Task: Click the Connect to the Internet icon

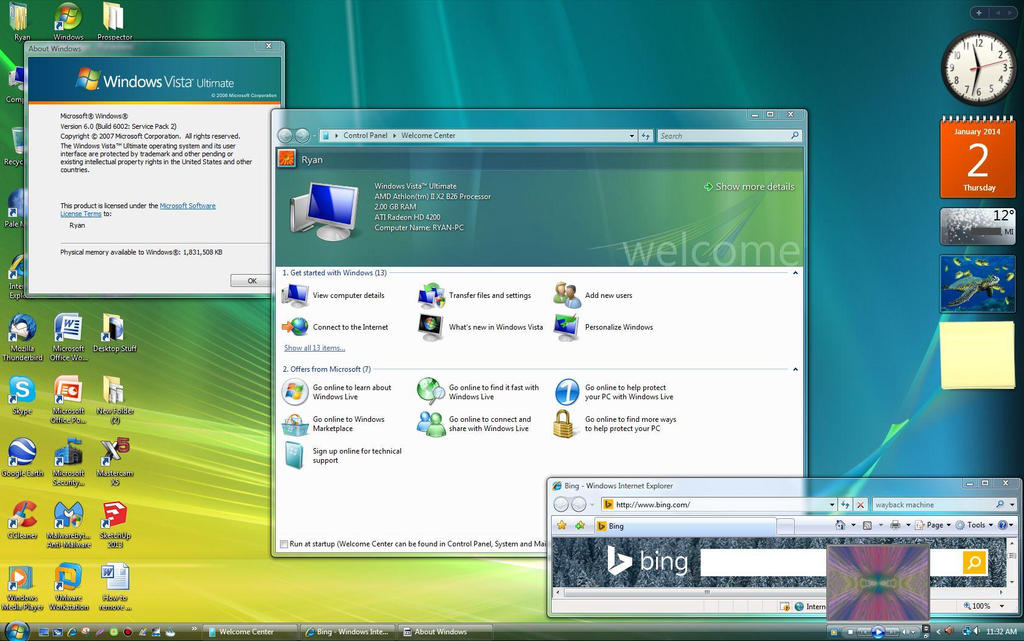Action: 295,326
